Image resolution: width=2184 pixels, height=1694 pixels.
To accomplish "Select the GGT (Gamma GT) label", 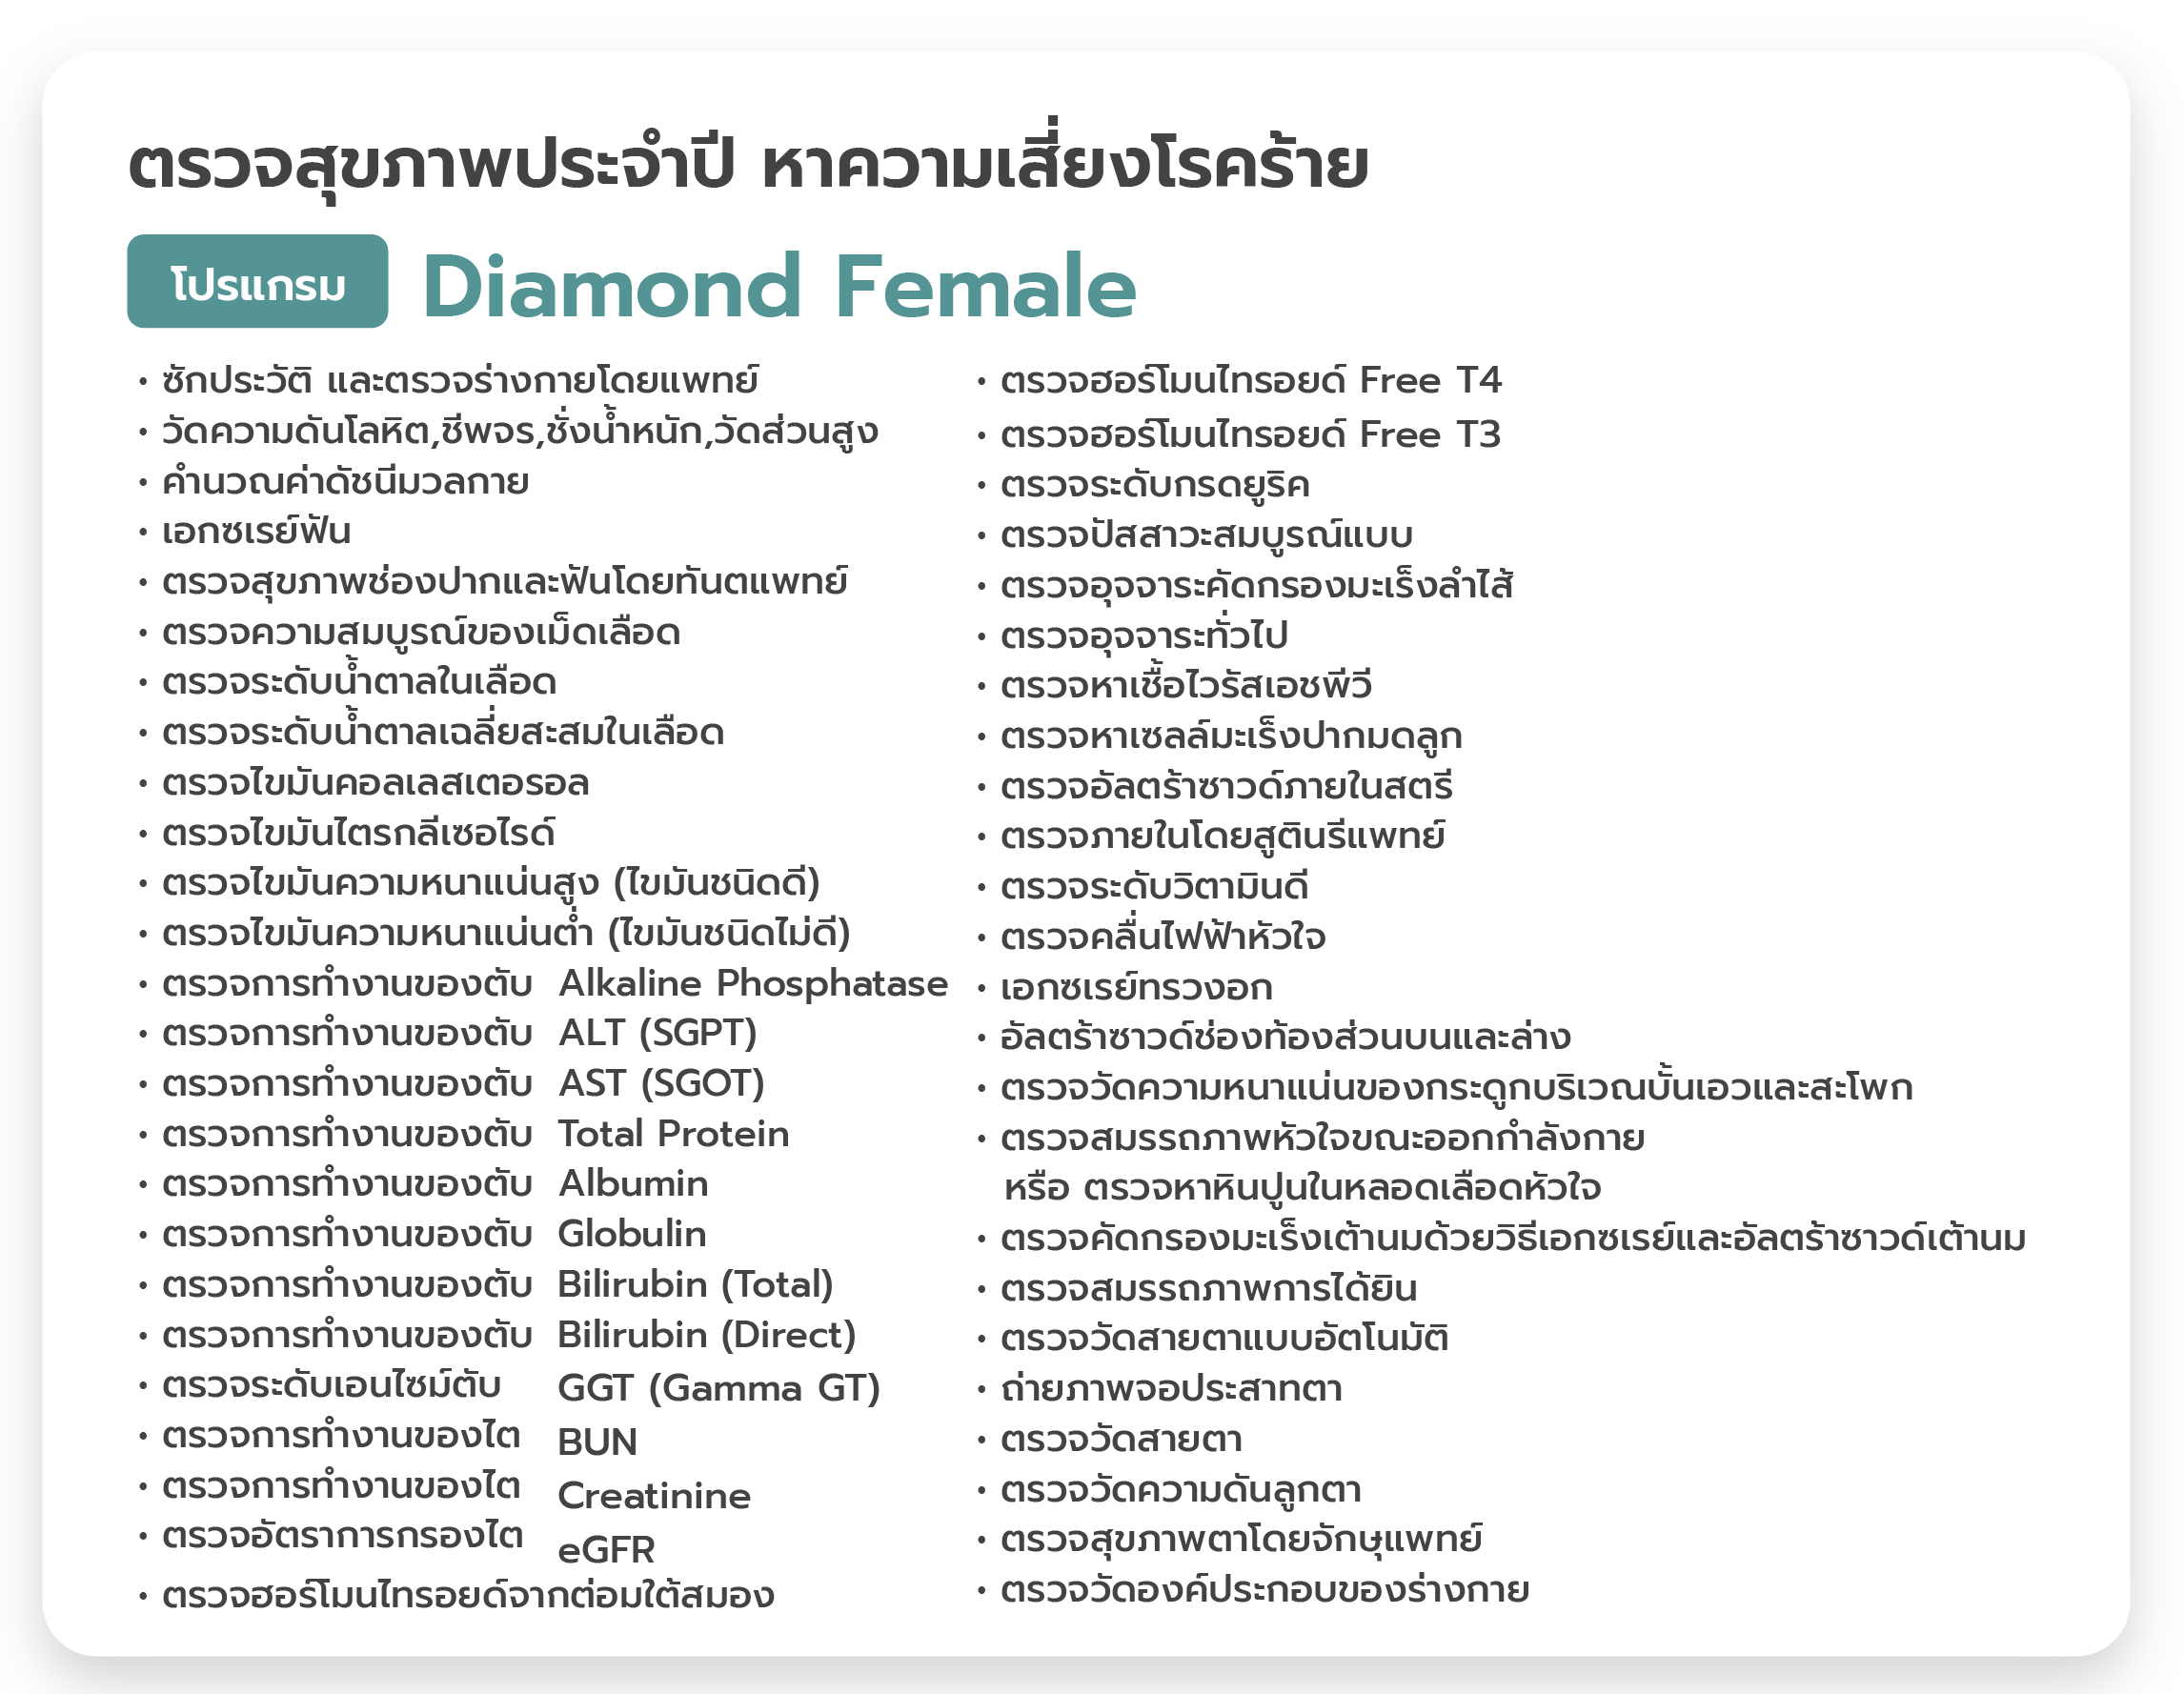I will 719,1388.
